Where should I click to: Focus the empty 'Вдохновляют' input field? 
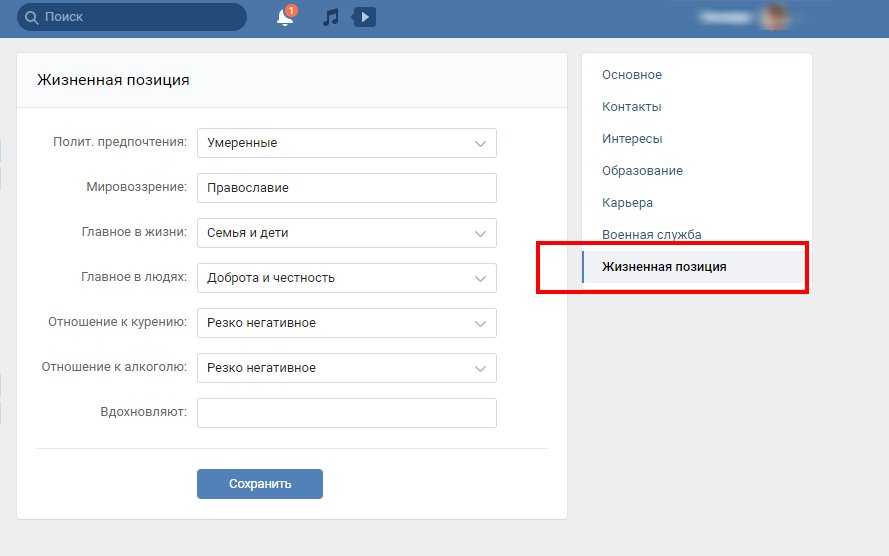click(346, 413)
